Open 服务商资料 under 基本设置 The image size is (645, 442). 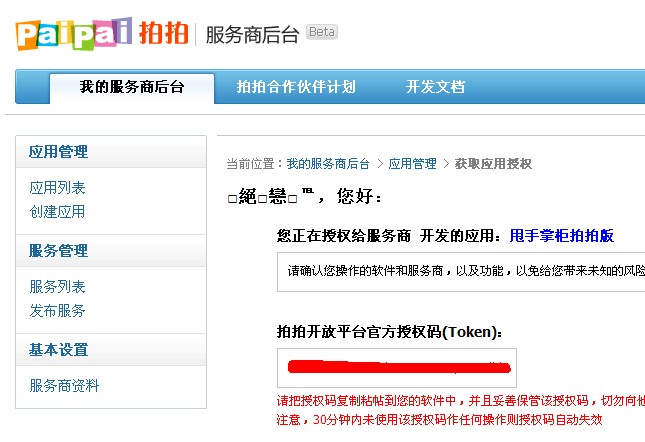[64, 386]
